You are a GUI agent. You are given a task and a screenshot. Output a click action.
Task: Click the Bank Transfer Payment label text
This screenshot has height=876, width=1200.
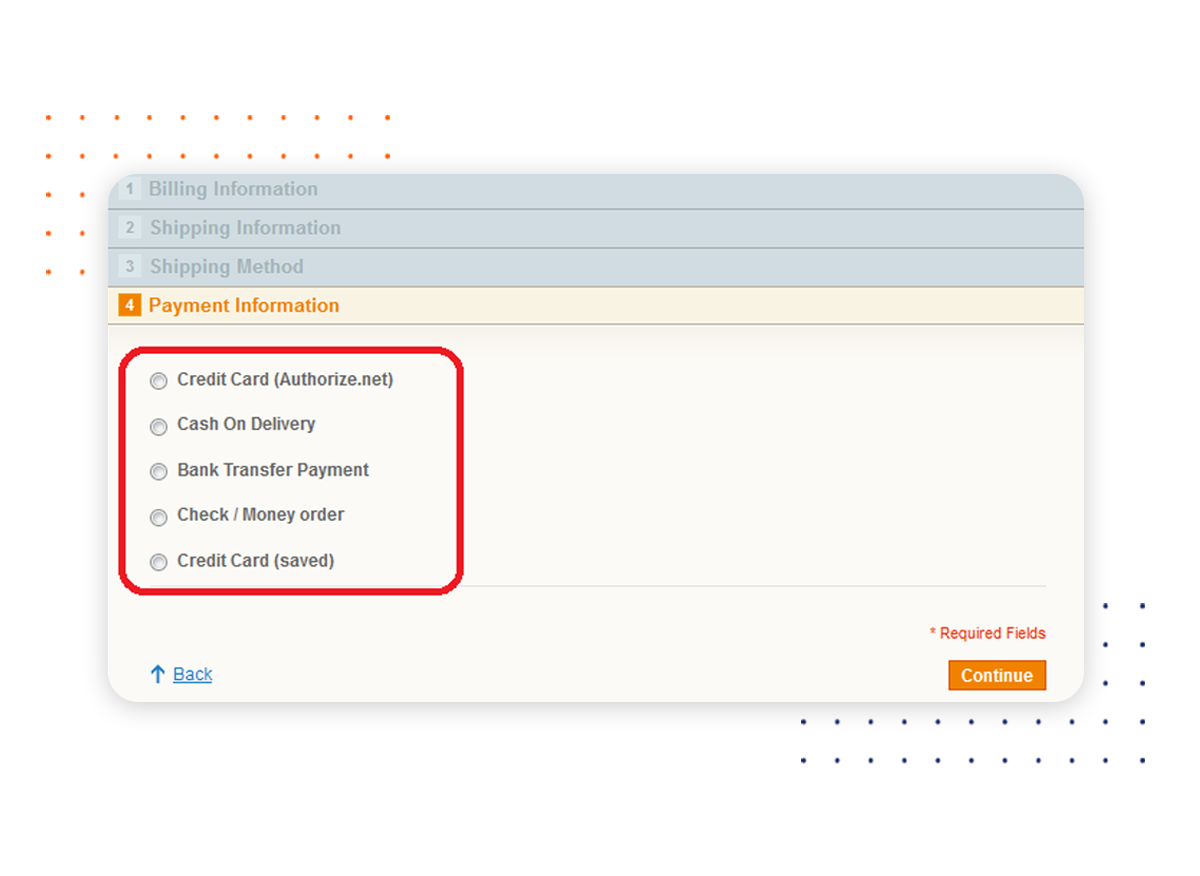pos(273,470)
